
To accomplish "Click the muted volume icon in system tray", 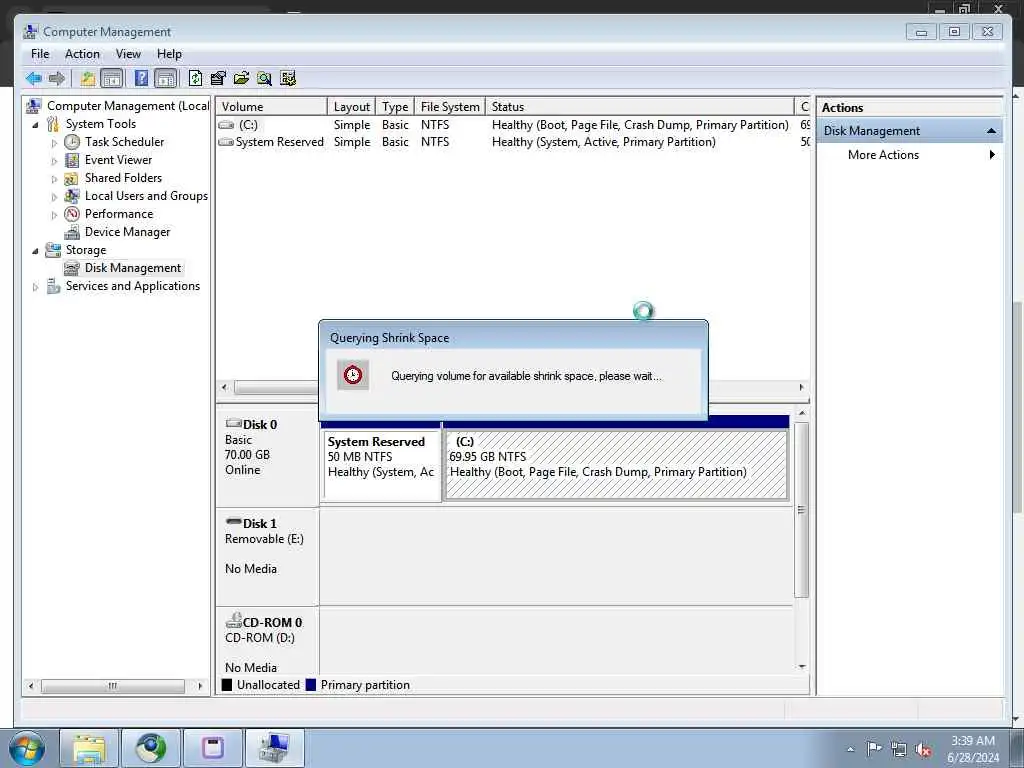I will [x=923, y=749].
